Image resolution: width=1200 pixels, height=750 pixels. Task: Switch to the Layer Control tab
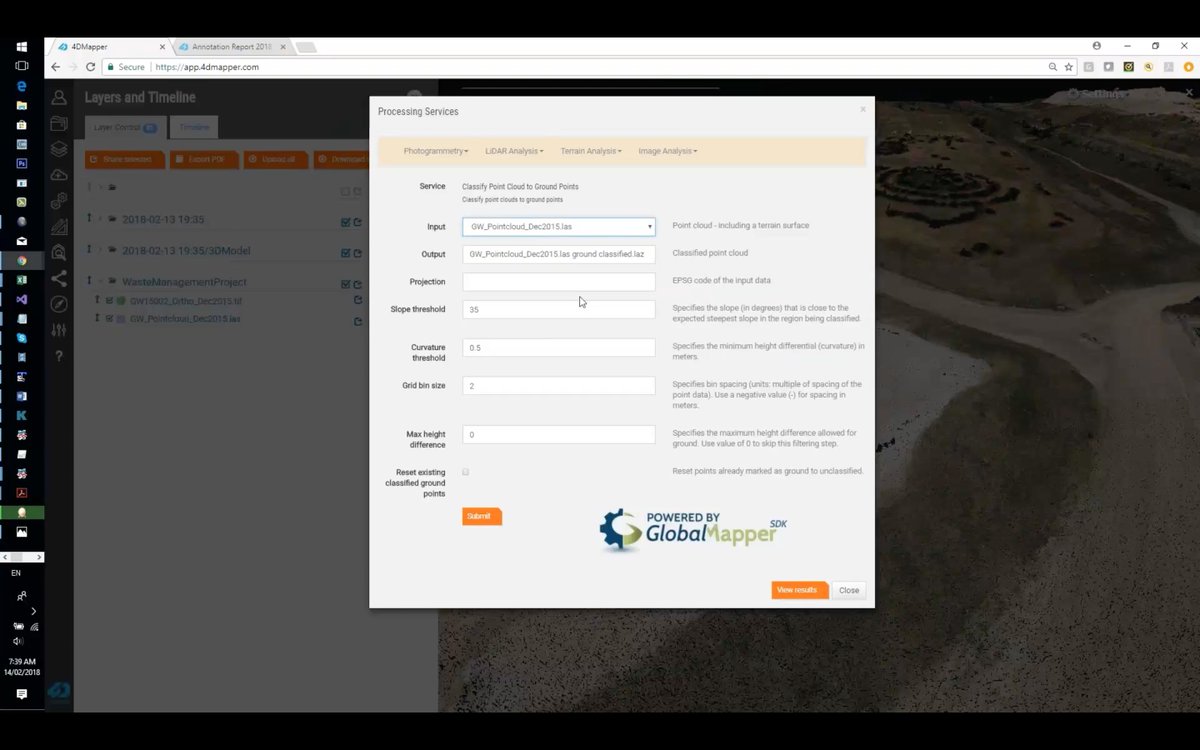(x=125, y=127)
